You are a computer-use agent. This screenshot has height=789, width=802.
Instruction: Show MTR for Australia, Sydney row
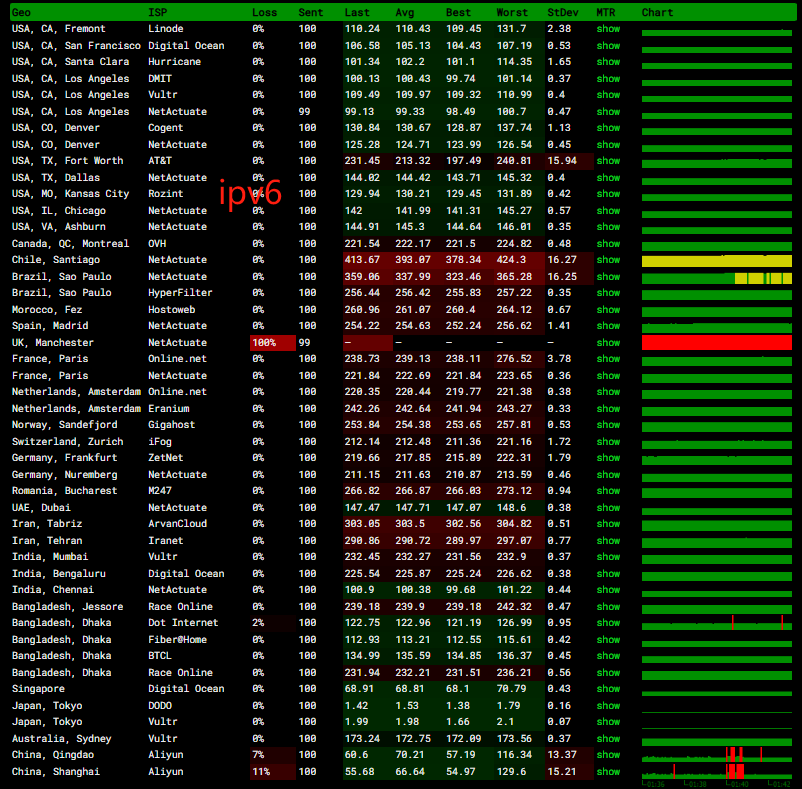[608, 738]
